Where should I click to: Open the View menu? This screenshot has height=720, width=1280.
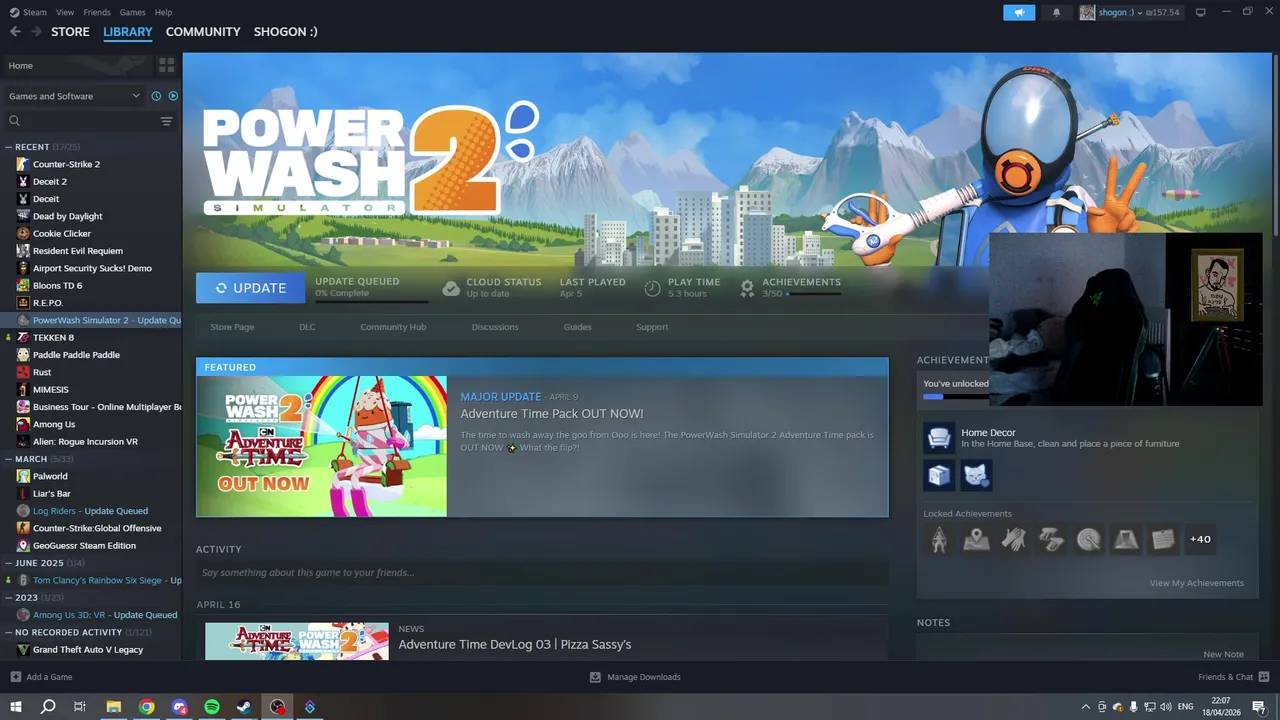coord(65,12)
